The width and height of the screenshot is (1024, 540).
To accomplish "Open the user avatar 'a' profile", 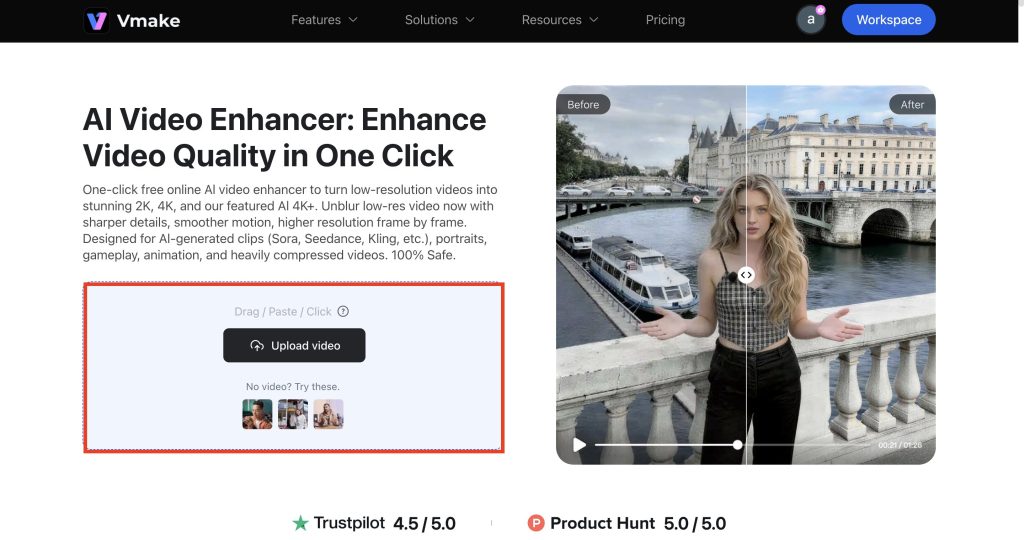I will (x=810, y=20).
